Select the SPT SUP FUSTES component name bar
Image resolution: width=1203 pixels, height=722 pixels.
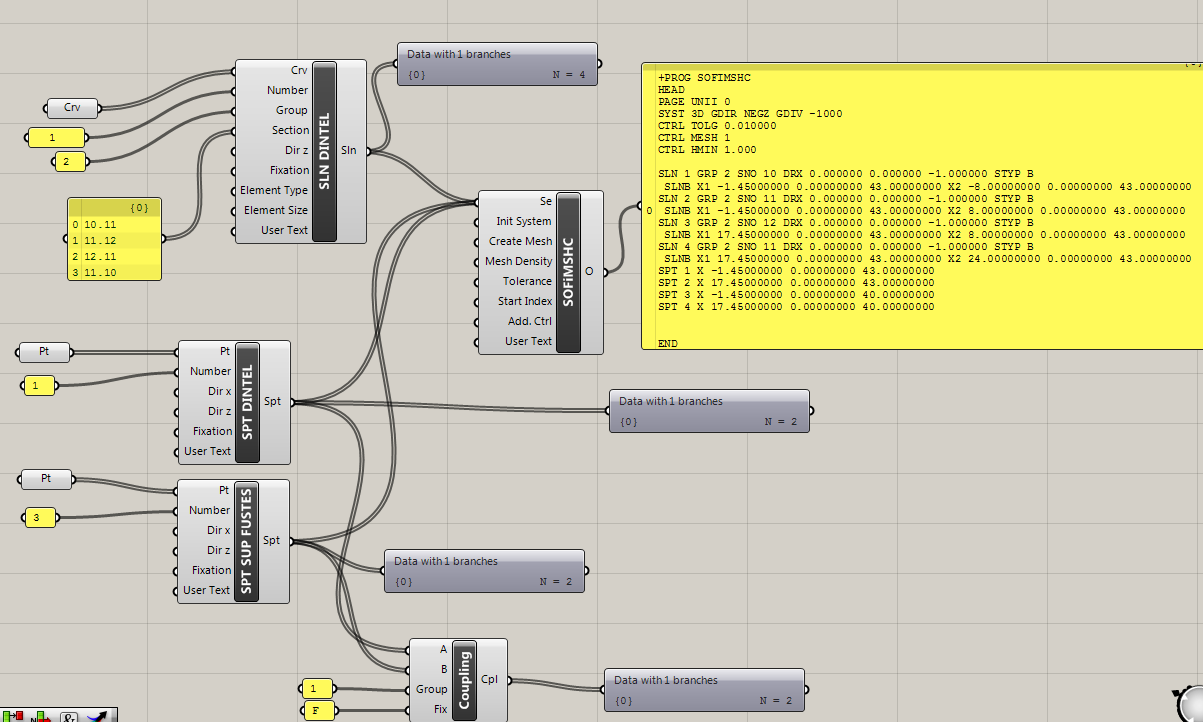247,541
